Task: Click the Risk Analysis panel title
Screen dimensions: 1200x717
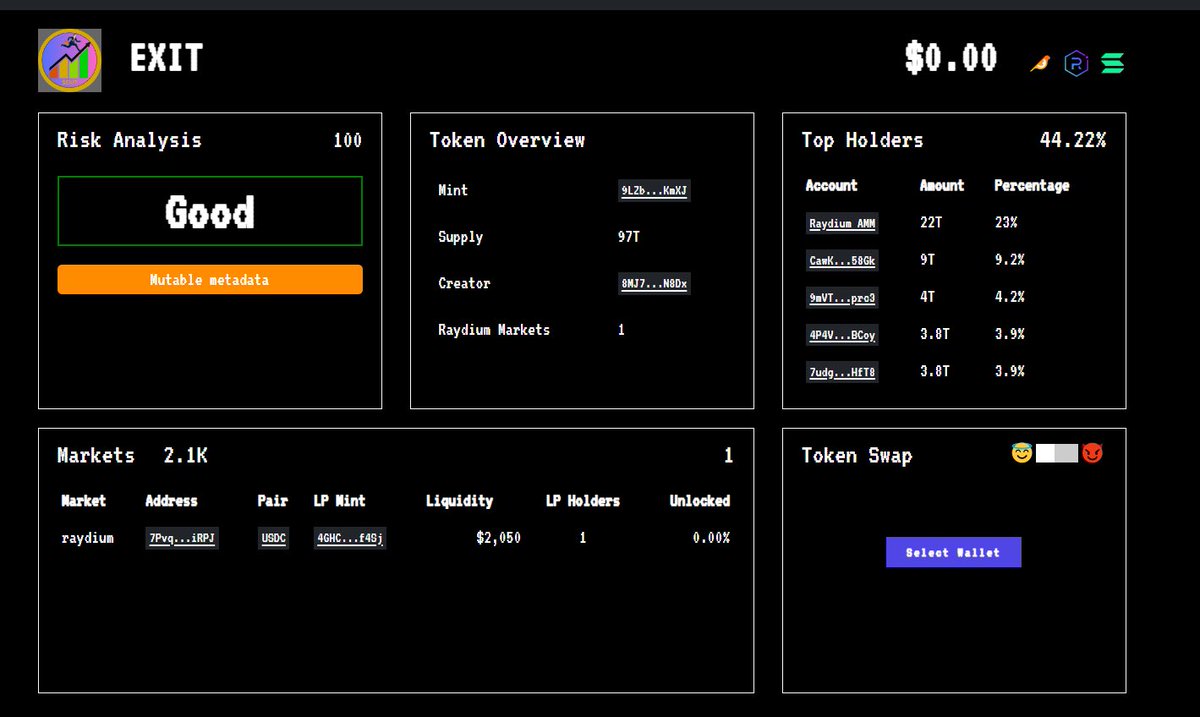Action: pyautogui.click(x=129, y=141)
